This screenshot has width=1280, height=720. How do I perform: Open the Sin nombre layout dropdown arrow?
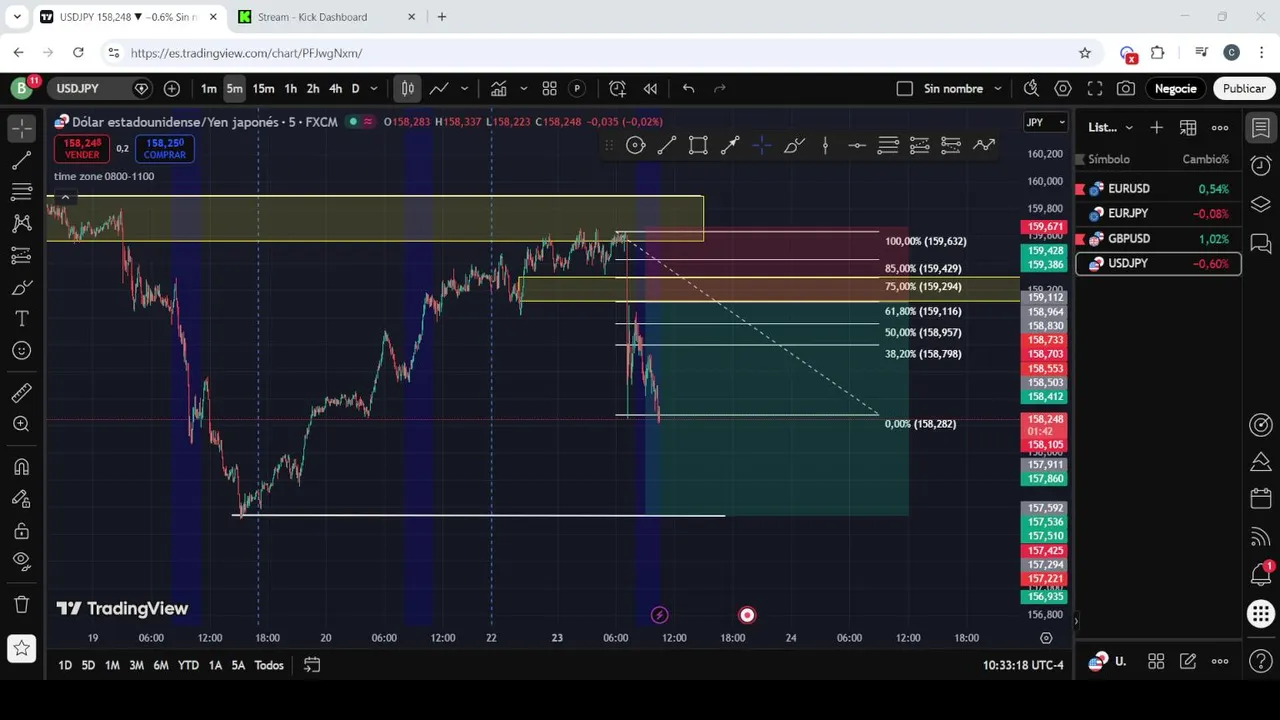tap(997, 88)
